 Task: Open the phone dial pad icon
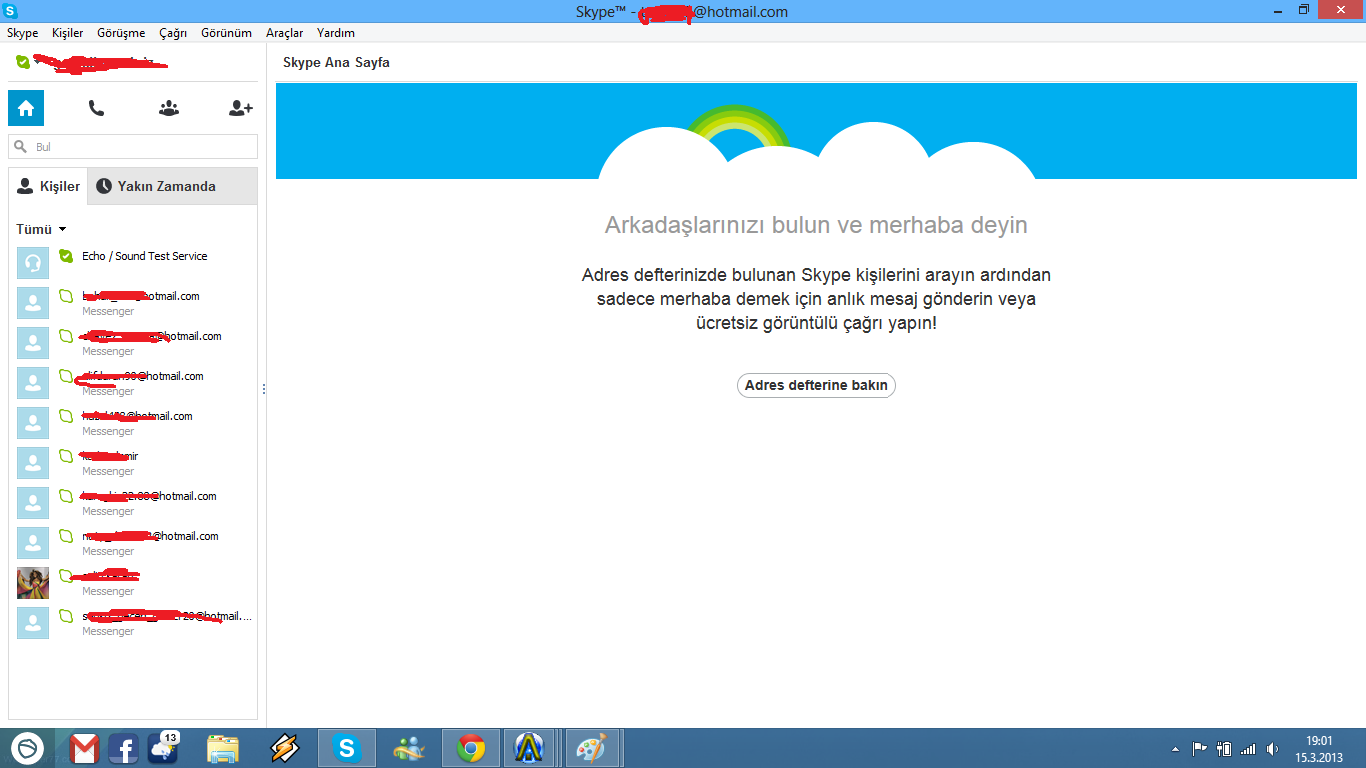tap(96, 108)
